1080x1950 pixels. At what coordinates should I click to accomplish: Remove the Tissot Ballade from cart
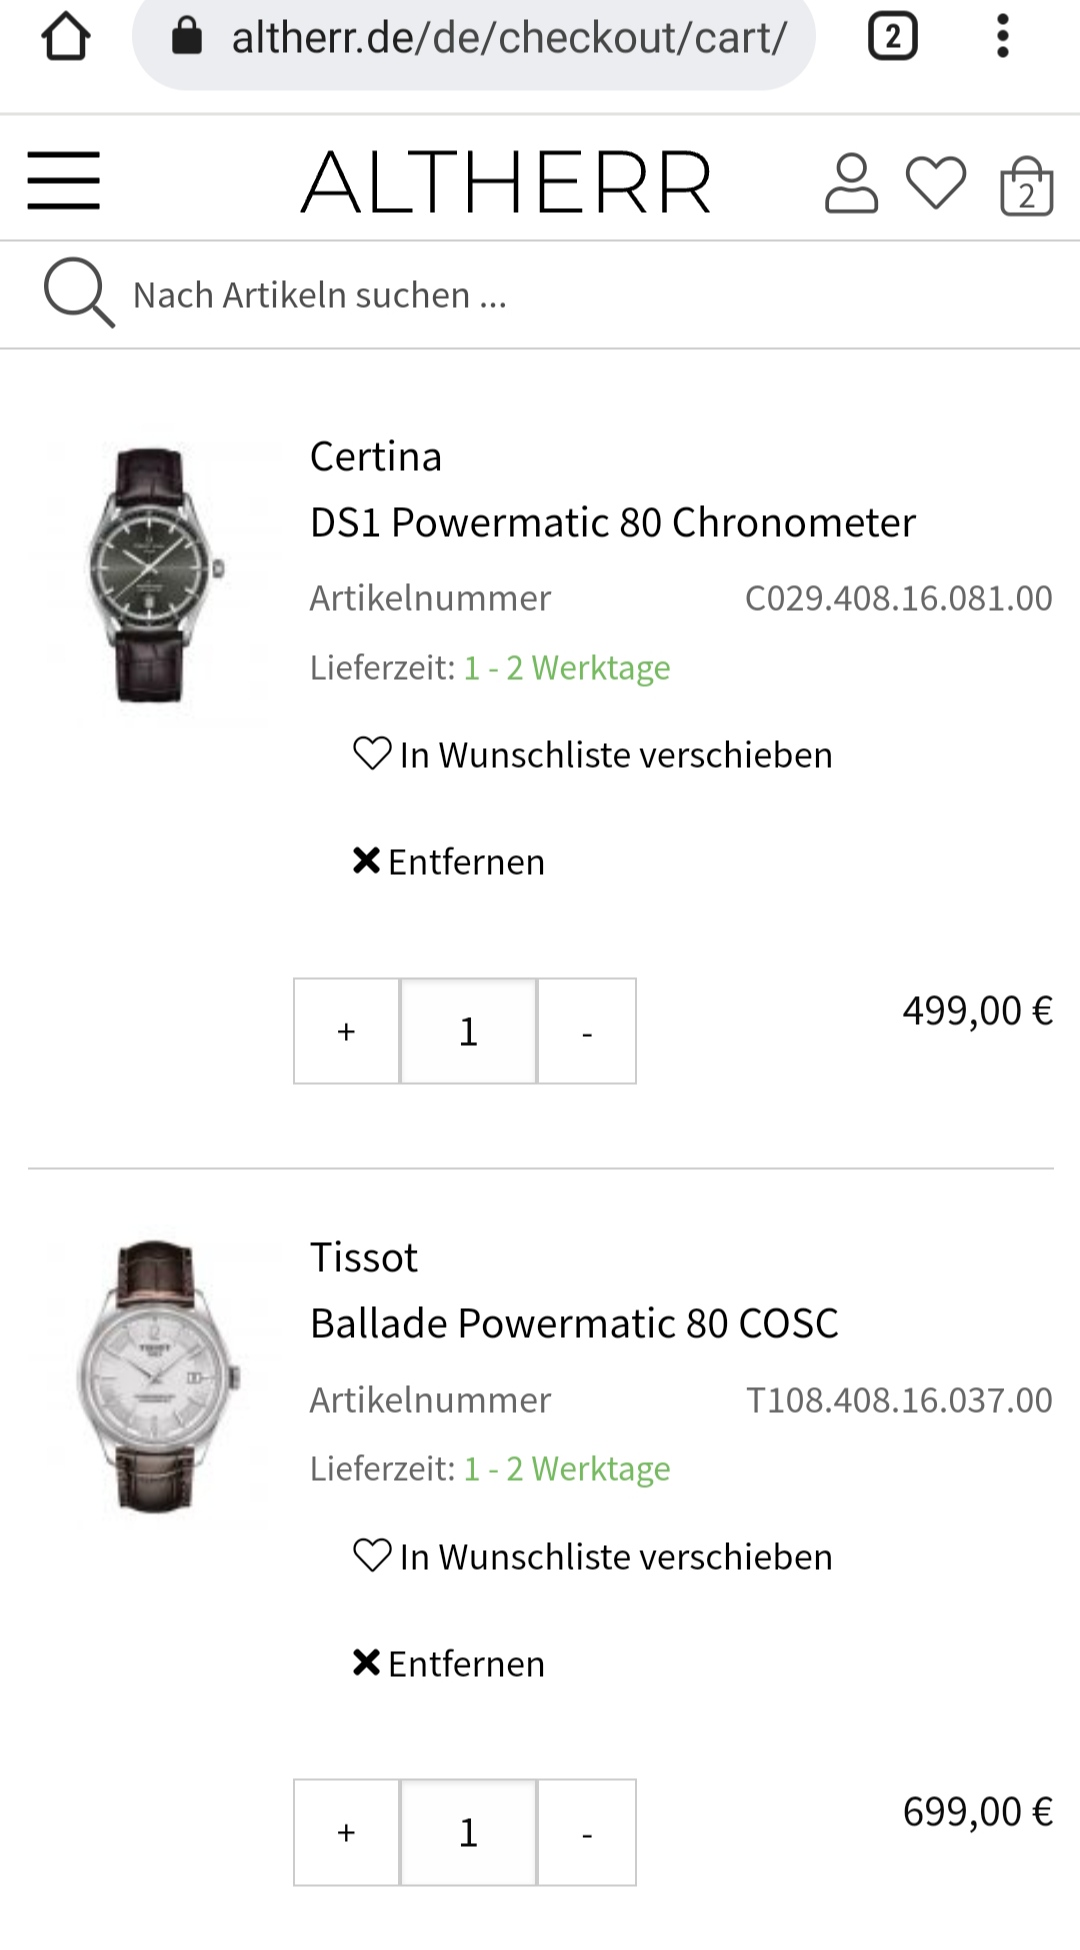point(449,1664)
